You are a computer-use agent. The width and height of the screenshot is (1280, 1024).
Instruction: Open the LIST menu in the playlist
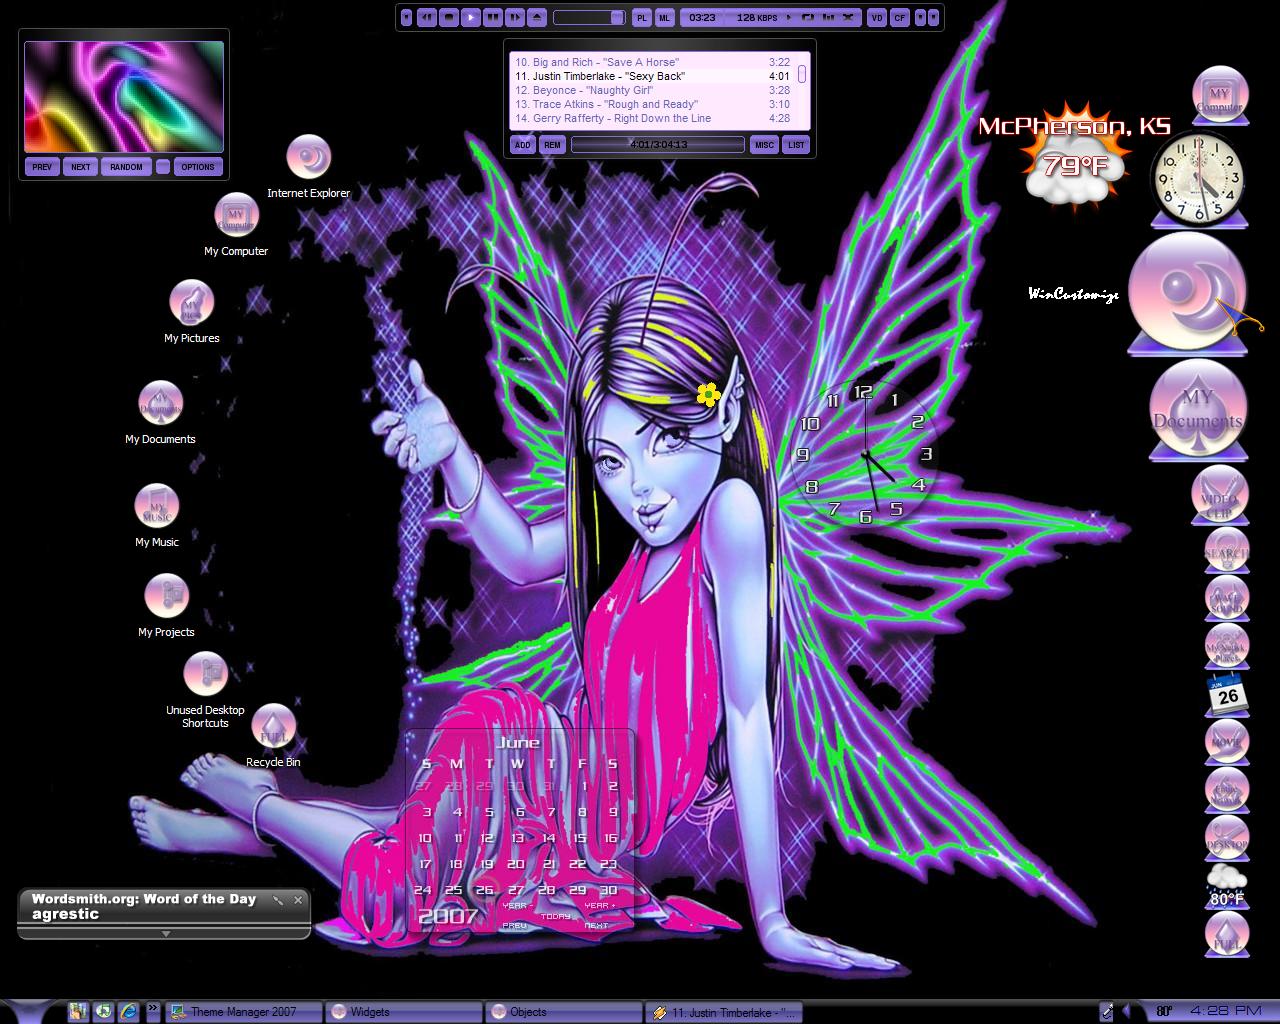pyautogui.click(x=796, y=145)
